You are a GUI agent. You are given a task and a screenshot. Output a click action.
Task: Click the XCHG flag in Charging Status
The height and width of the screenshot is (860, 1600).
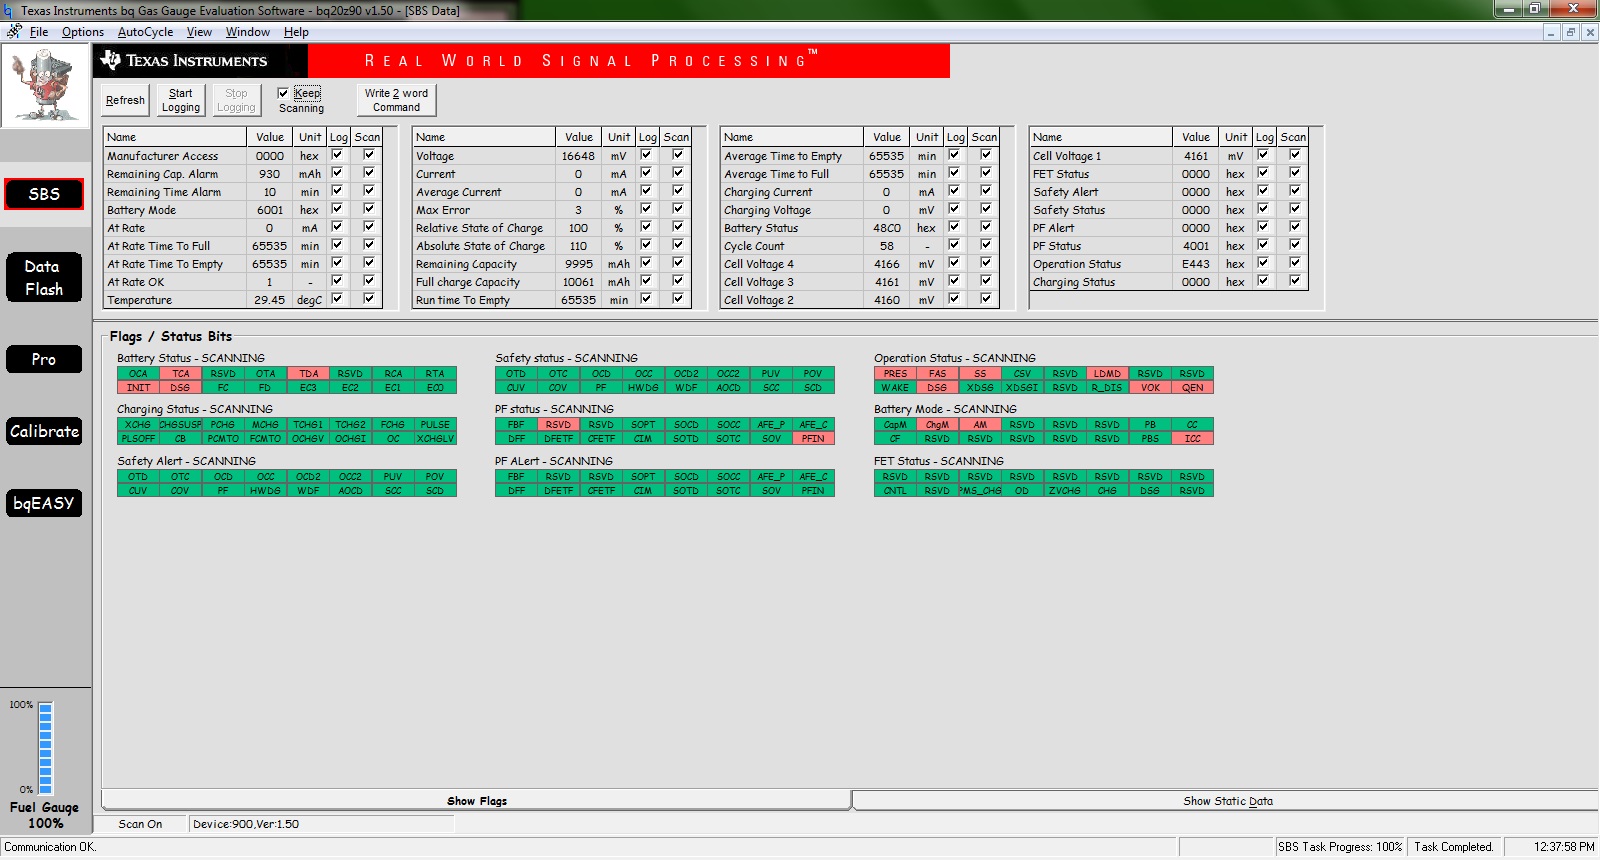[138, 425]
